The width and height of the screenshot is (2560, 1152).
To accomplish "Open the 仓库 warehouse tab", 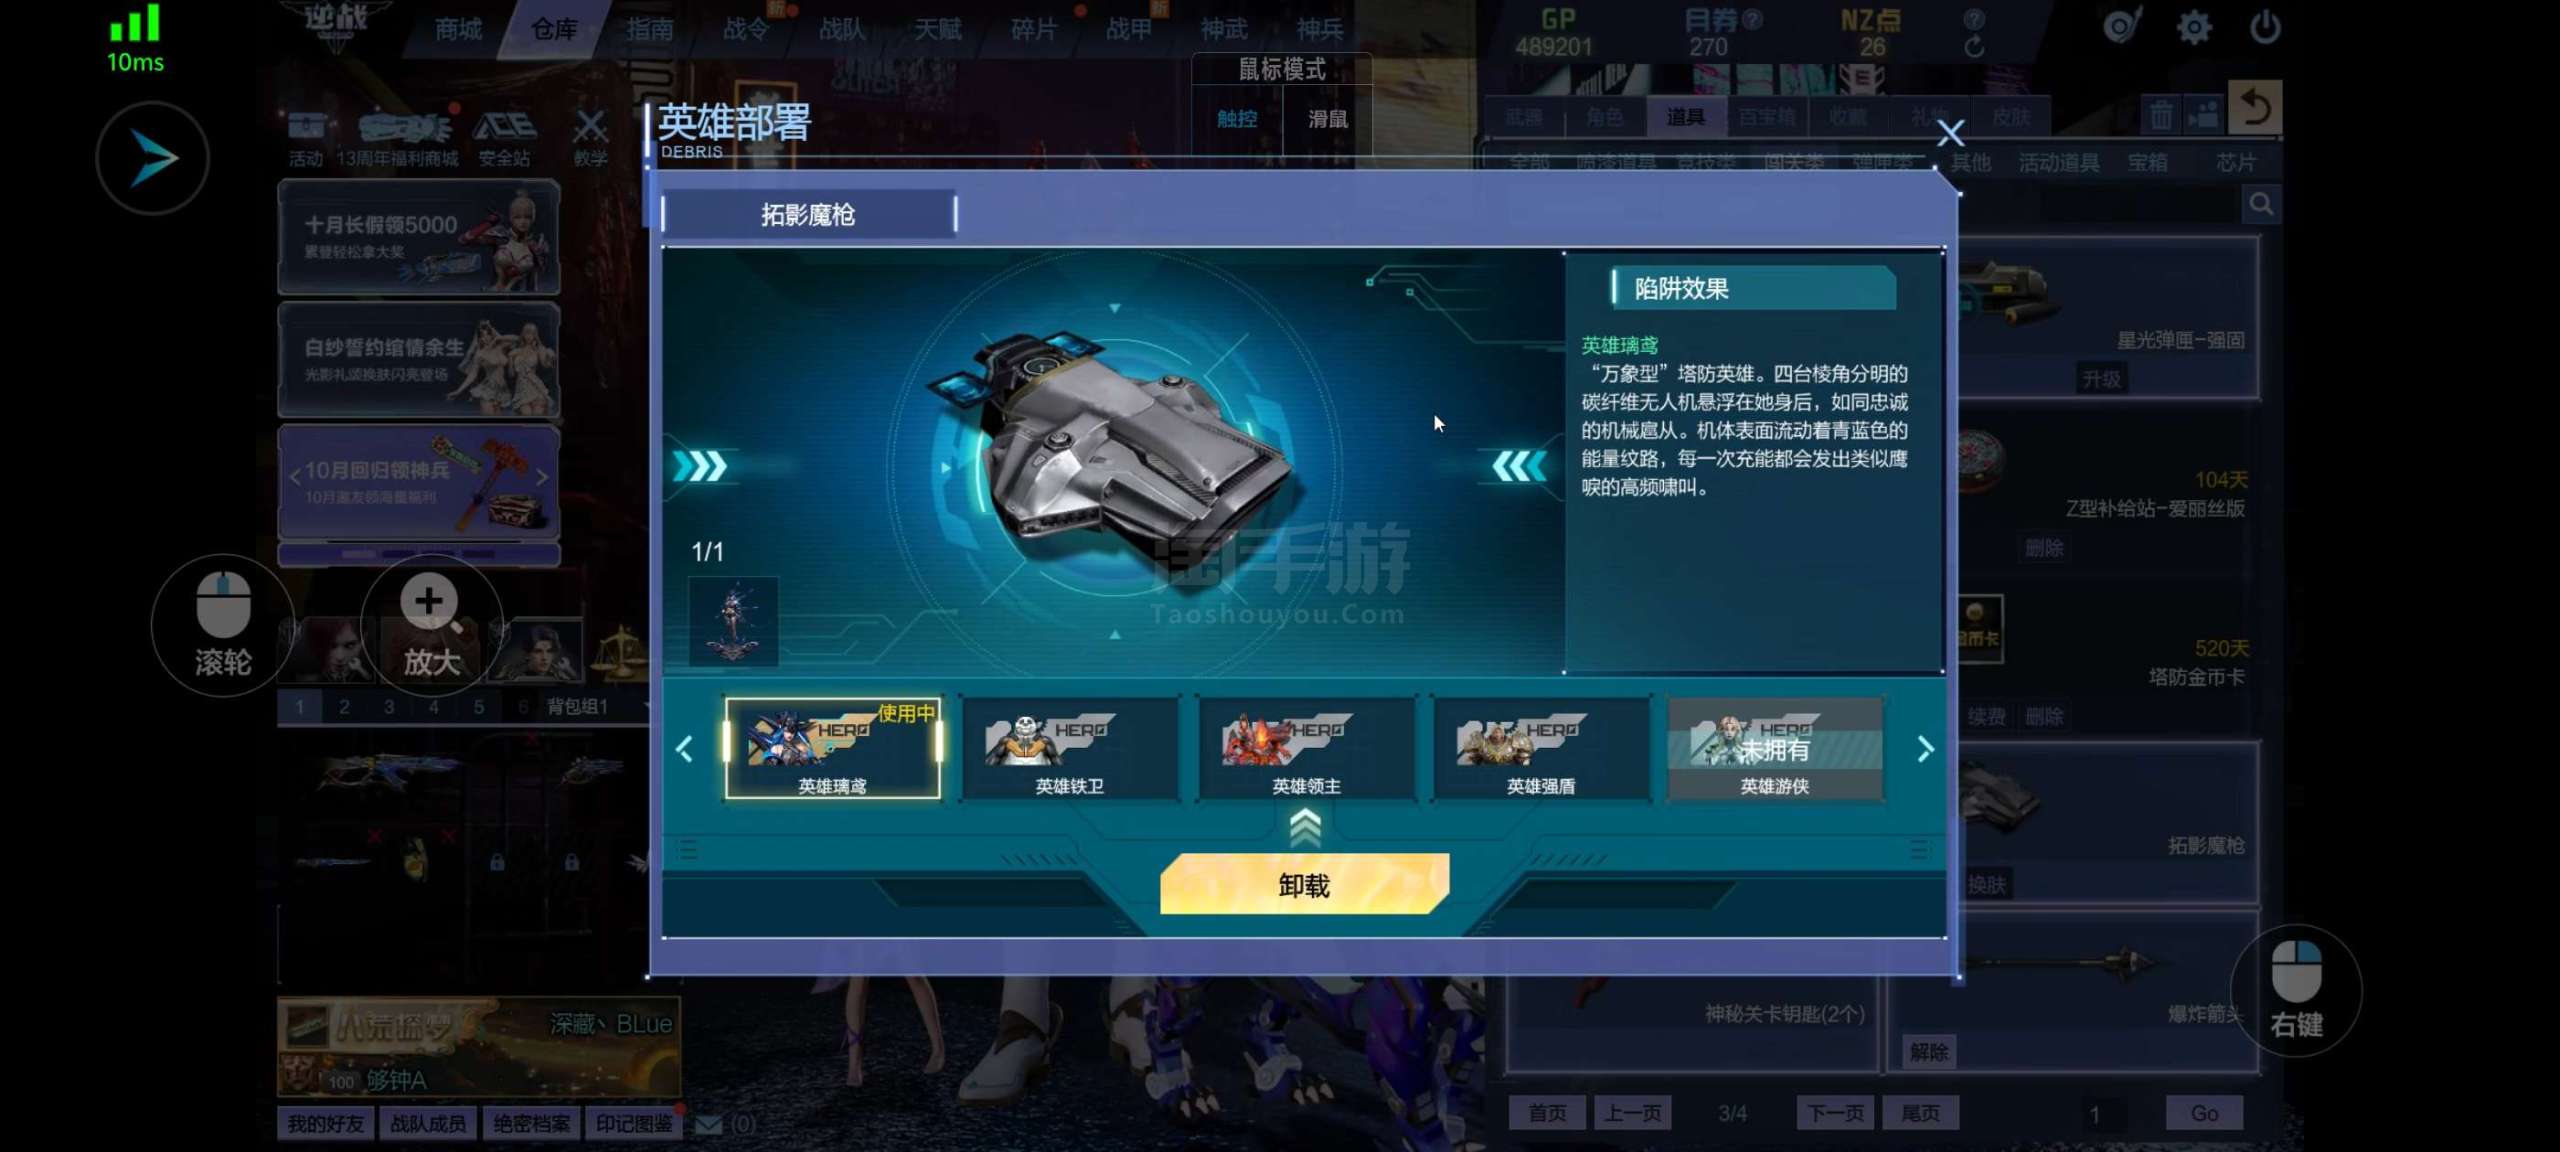I will click(554, 29).
